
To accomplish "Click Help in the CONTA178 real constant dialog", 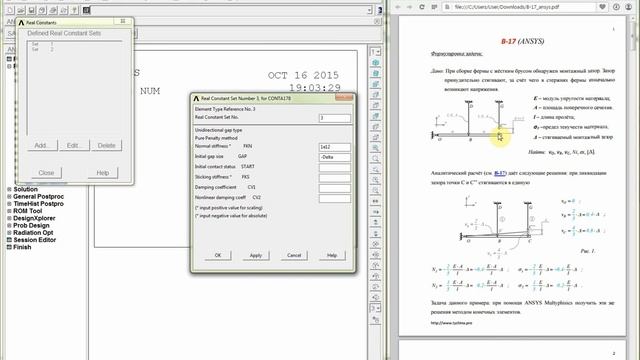I will [x=332, y=256].
